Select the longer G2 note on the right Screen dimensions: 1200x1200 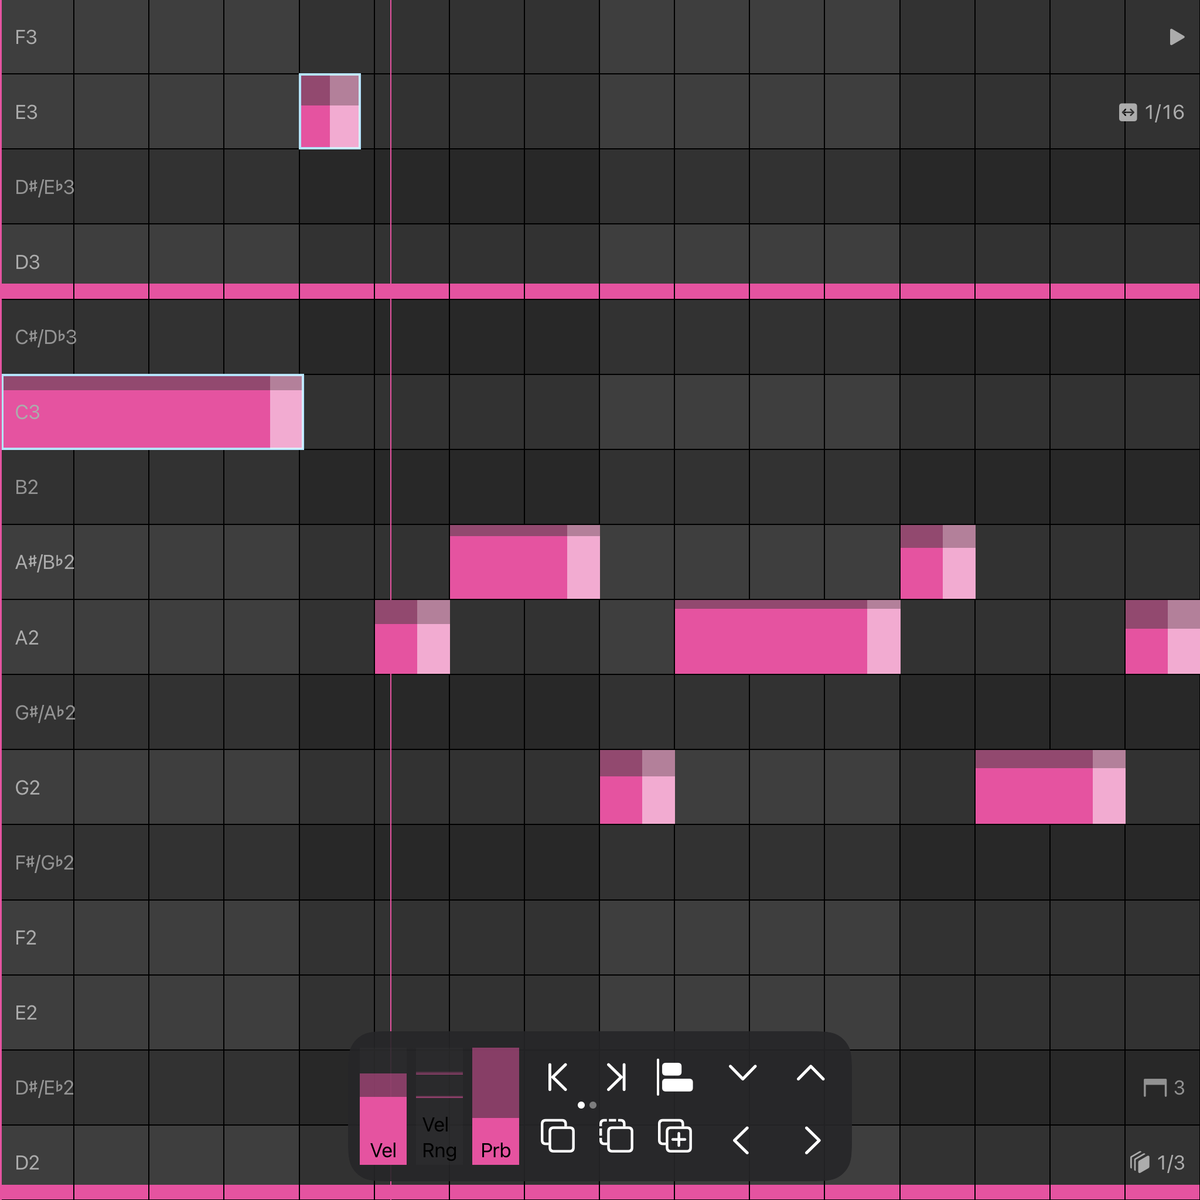(1051, 787)
